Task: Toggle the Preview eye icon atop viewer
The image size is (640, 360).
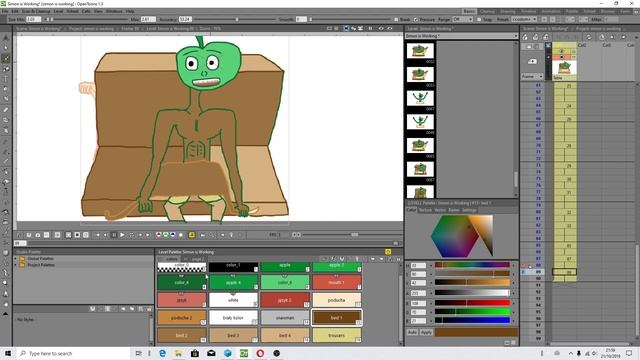Action: pyautogui.click(x=381, y=29)
